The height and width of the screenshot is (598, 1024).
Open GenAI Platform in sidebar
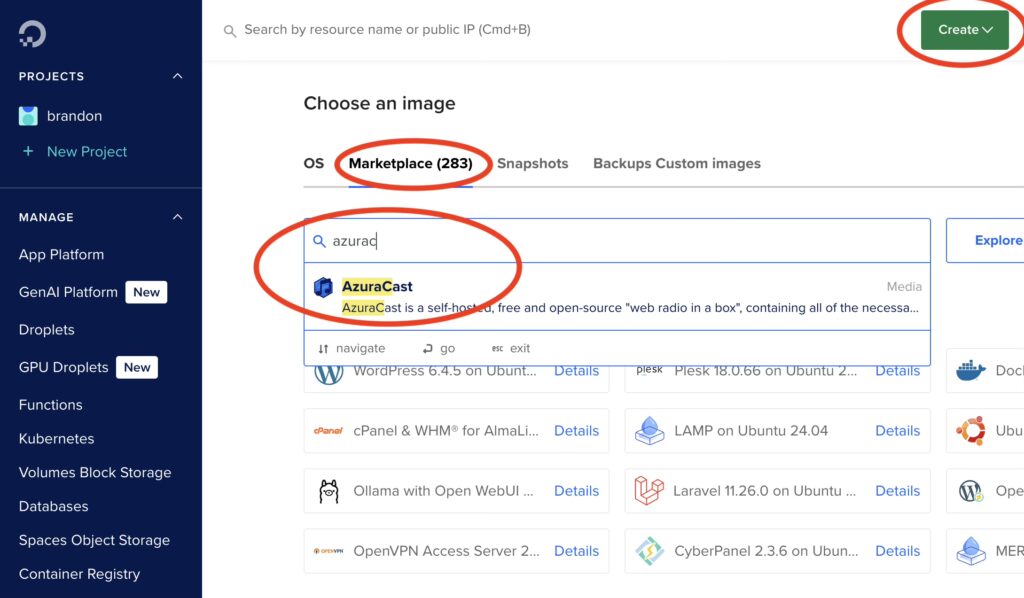[x=68, y=292]
